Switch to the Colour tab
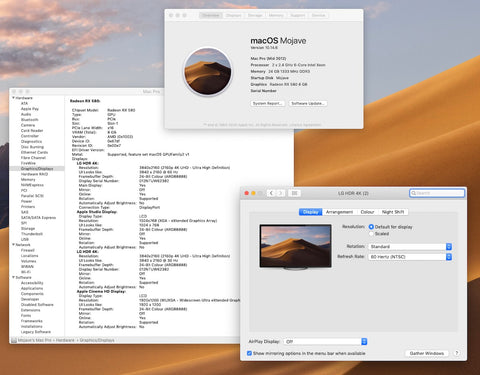480x375 pixels. (367, 212)
